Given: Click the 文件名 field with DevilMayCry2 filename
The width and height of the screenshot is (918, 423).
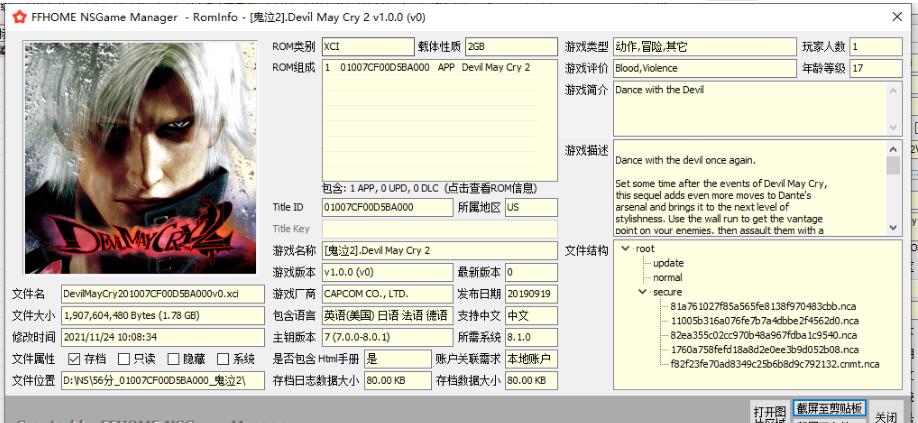Looking at the screenshot, I should pyautogui.click(x=162, y=294).
